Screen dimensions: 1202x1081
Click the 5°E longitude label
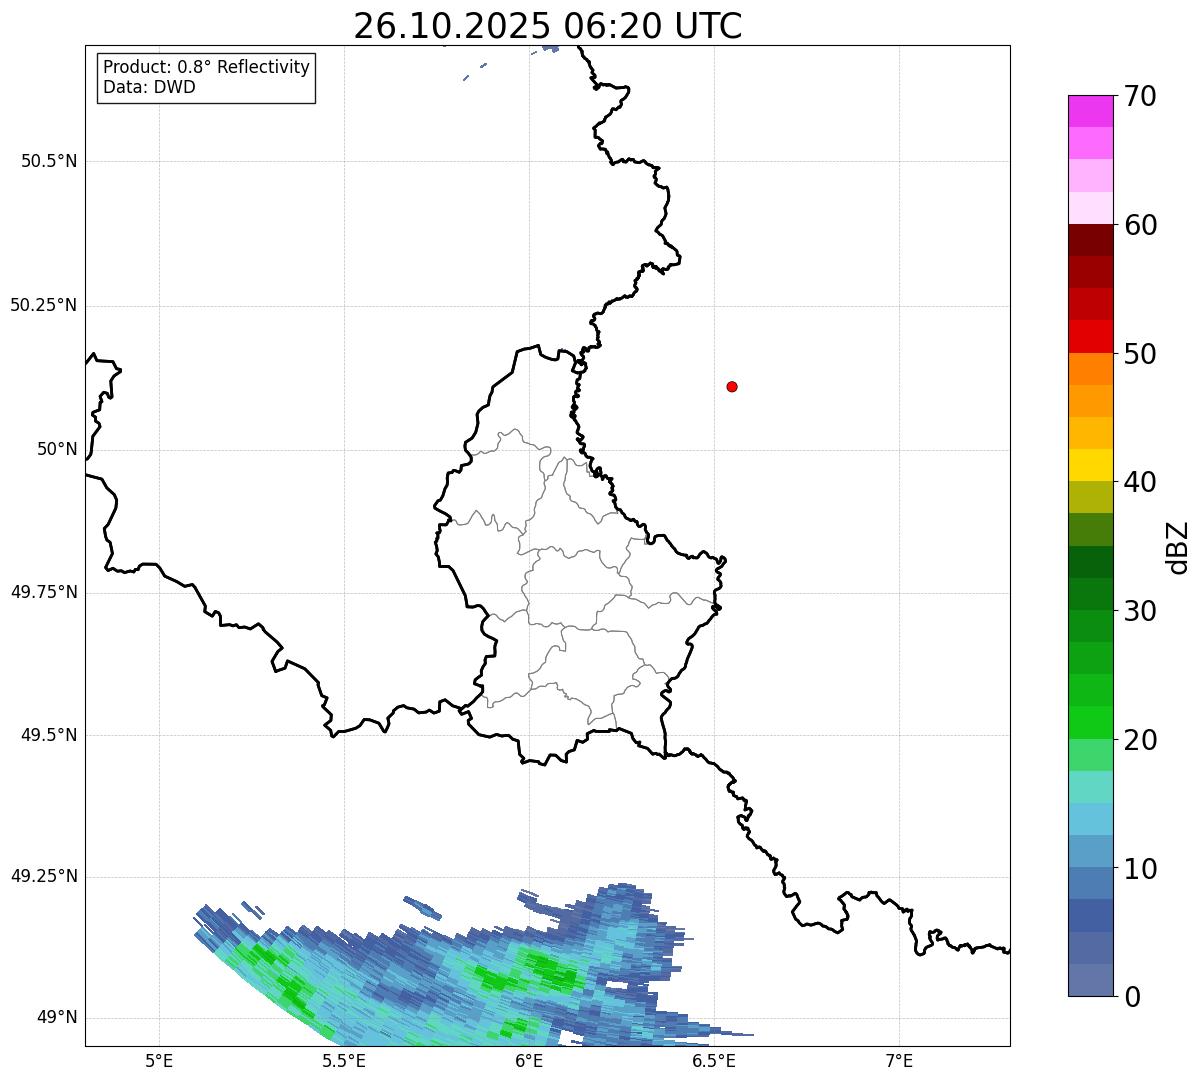coord(159,1060)
